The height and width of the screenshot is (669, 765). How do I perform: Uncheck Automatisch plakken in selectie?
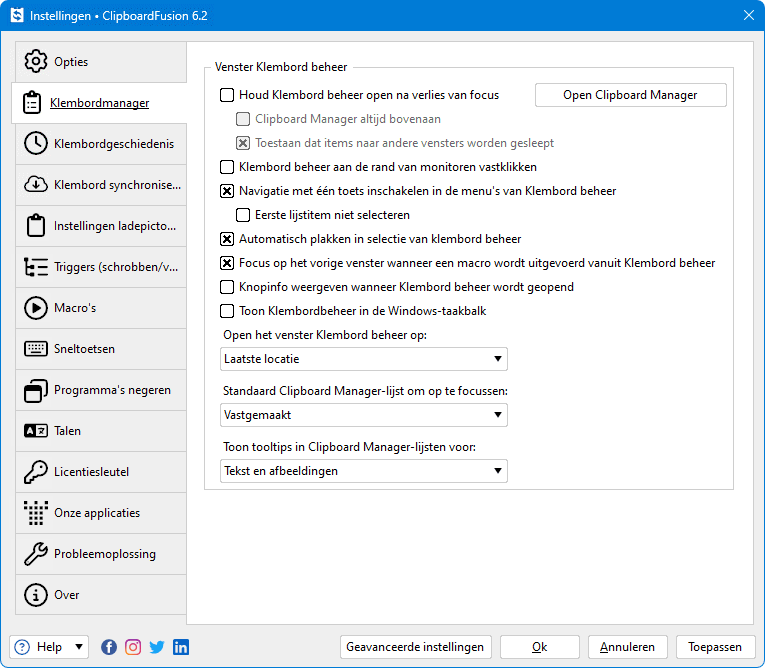coord(227,239)
